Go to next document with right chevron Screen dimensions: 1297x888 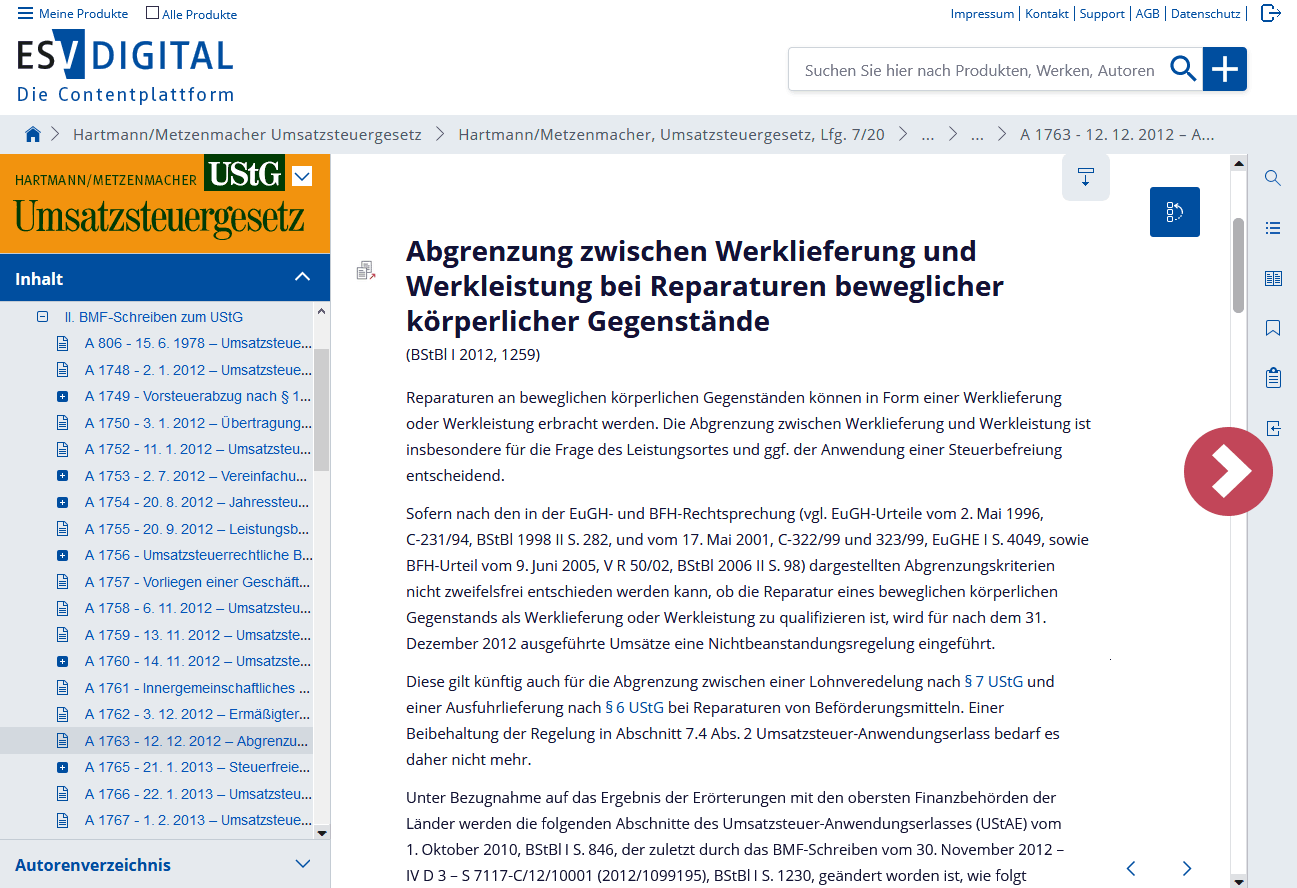pos(1187,868)
